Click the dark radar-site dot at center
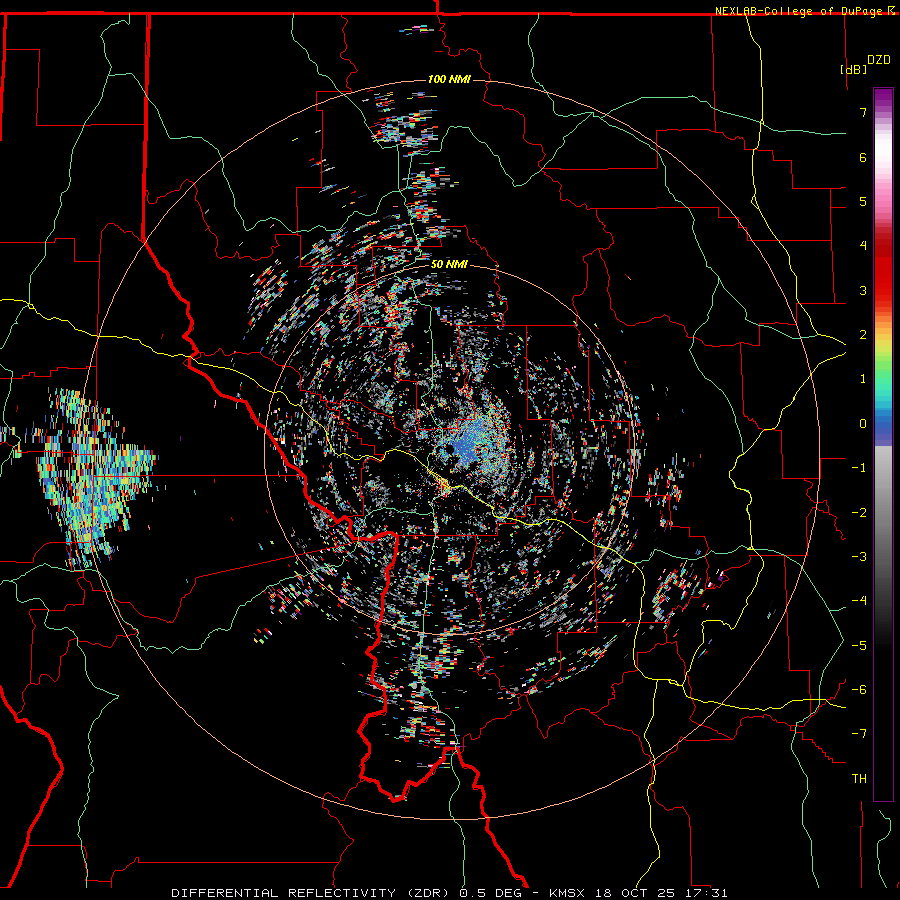Viewport: 900px width, 900px height. point(449,448)
